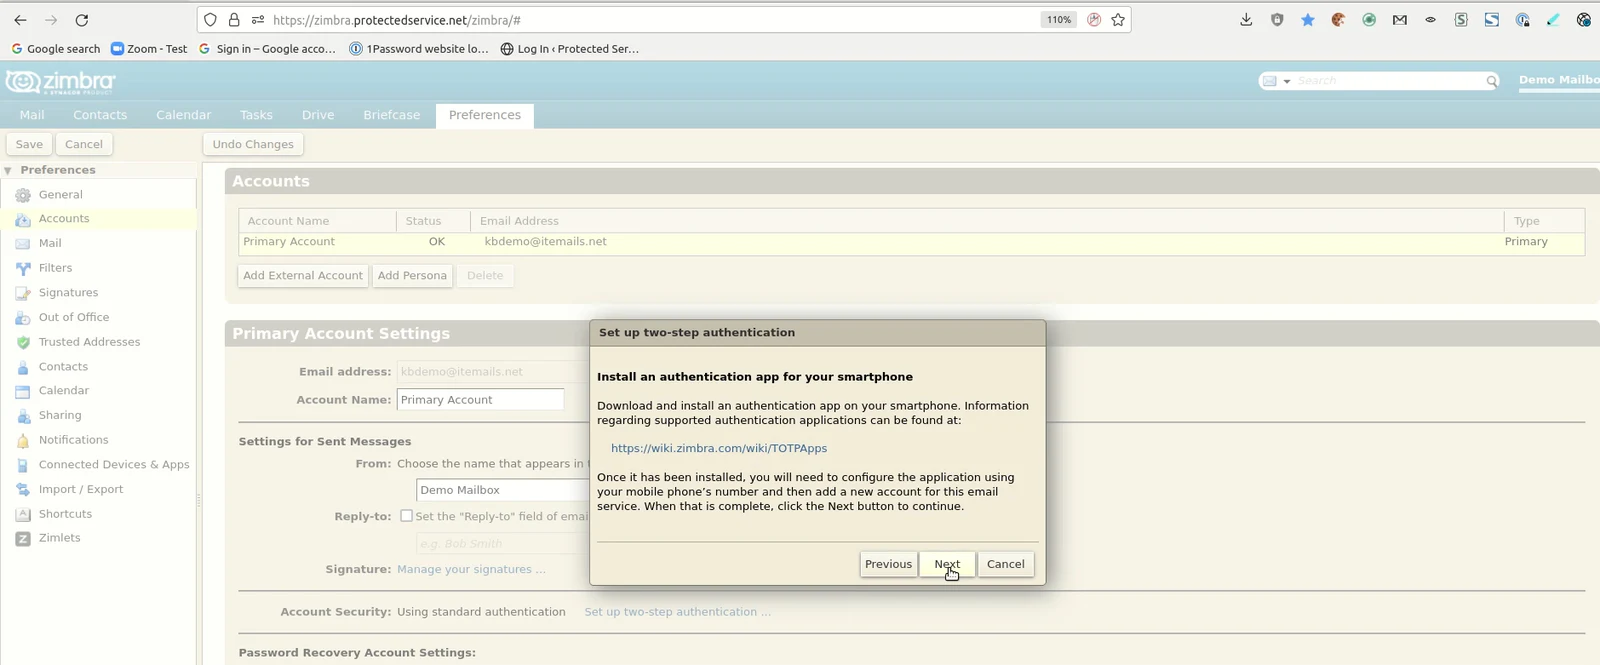Screen dimensions: 1600x665
Task: Click the top toolbar Cancel button
Action: [x=84, y=144]
